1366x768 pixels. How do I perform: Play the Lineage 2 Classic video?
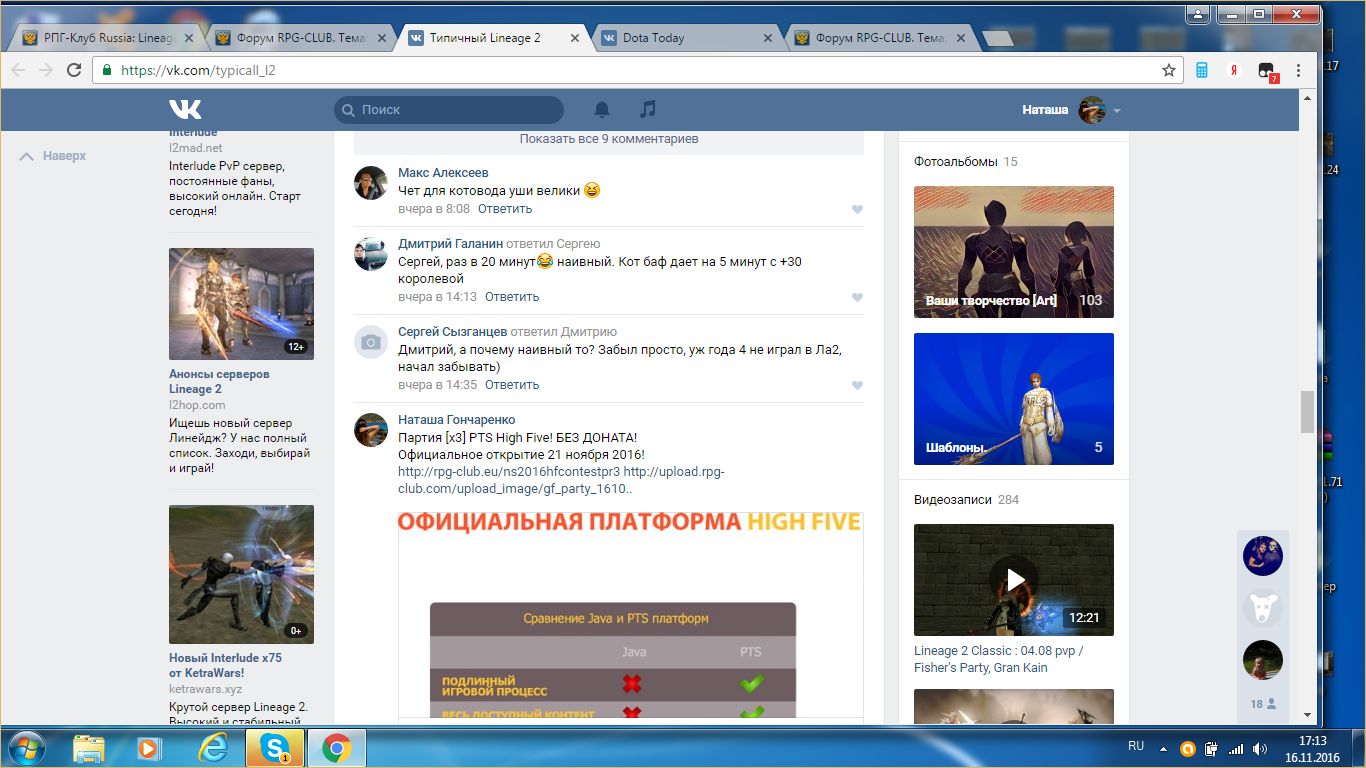pos(1014,579)
